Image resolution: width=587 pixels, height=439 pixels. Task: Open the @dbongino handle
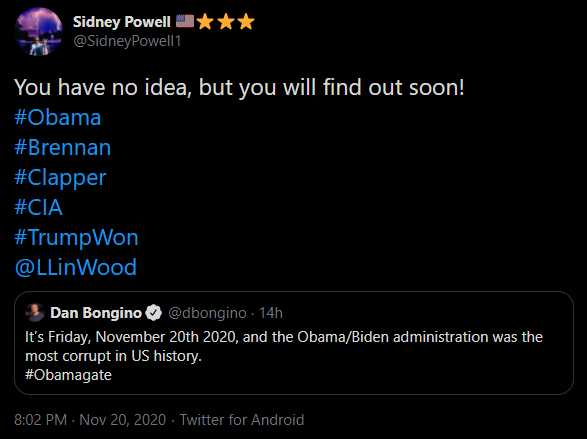[x=207, y=313]
